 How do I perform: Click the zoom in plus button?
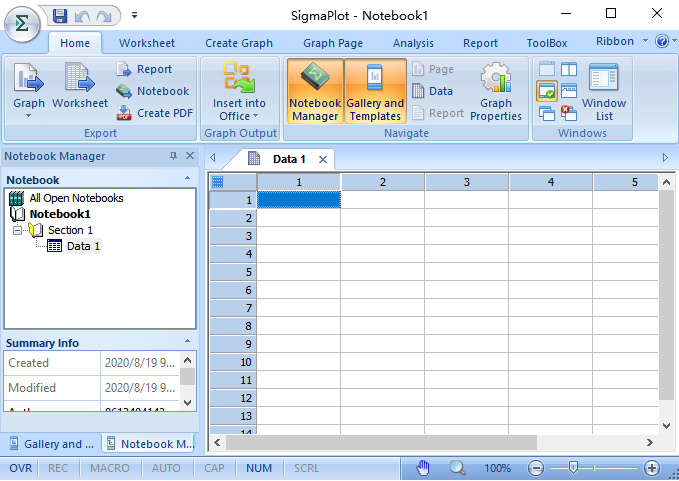652,468
